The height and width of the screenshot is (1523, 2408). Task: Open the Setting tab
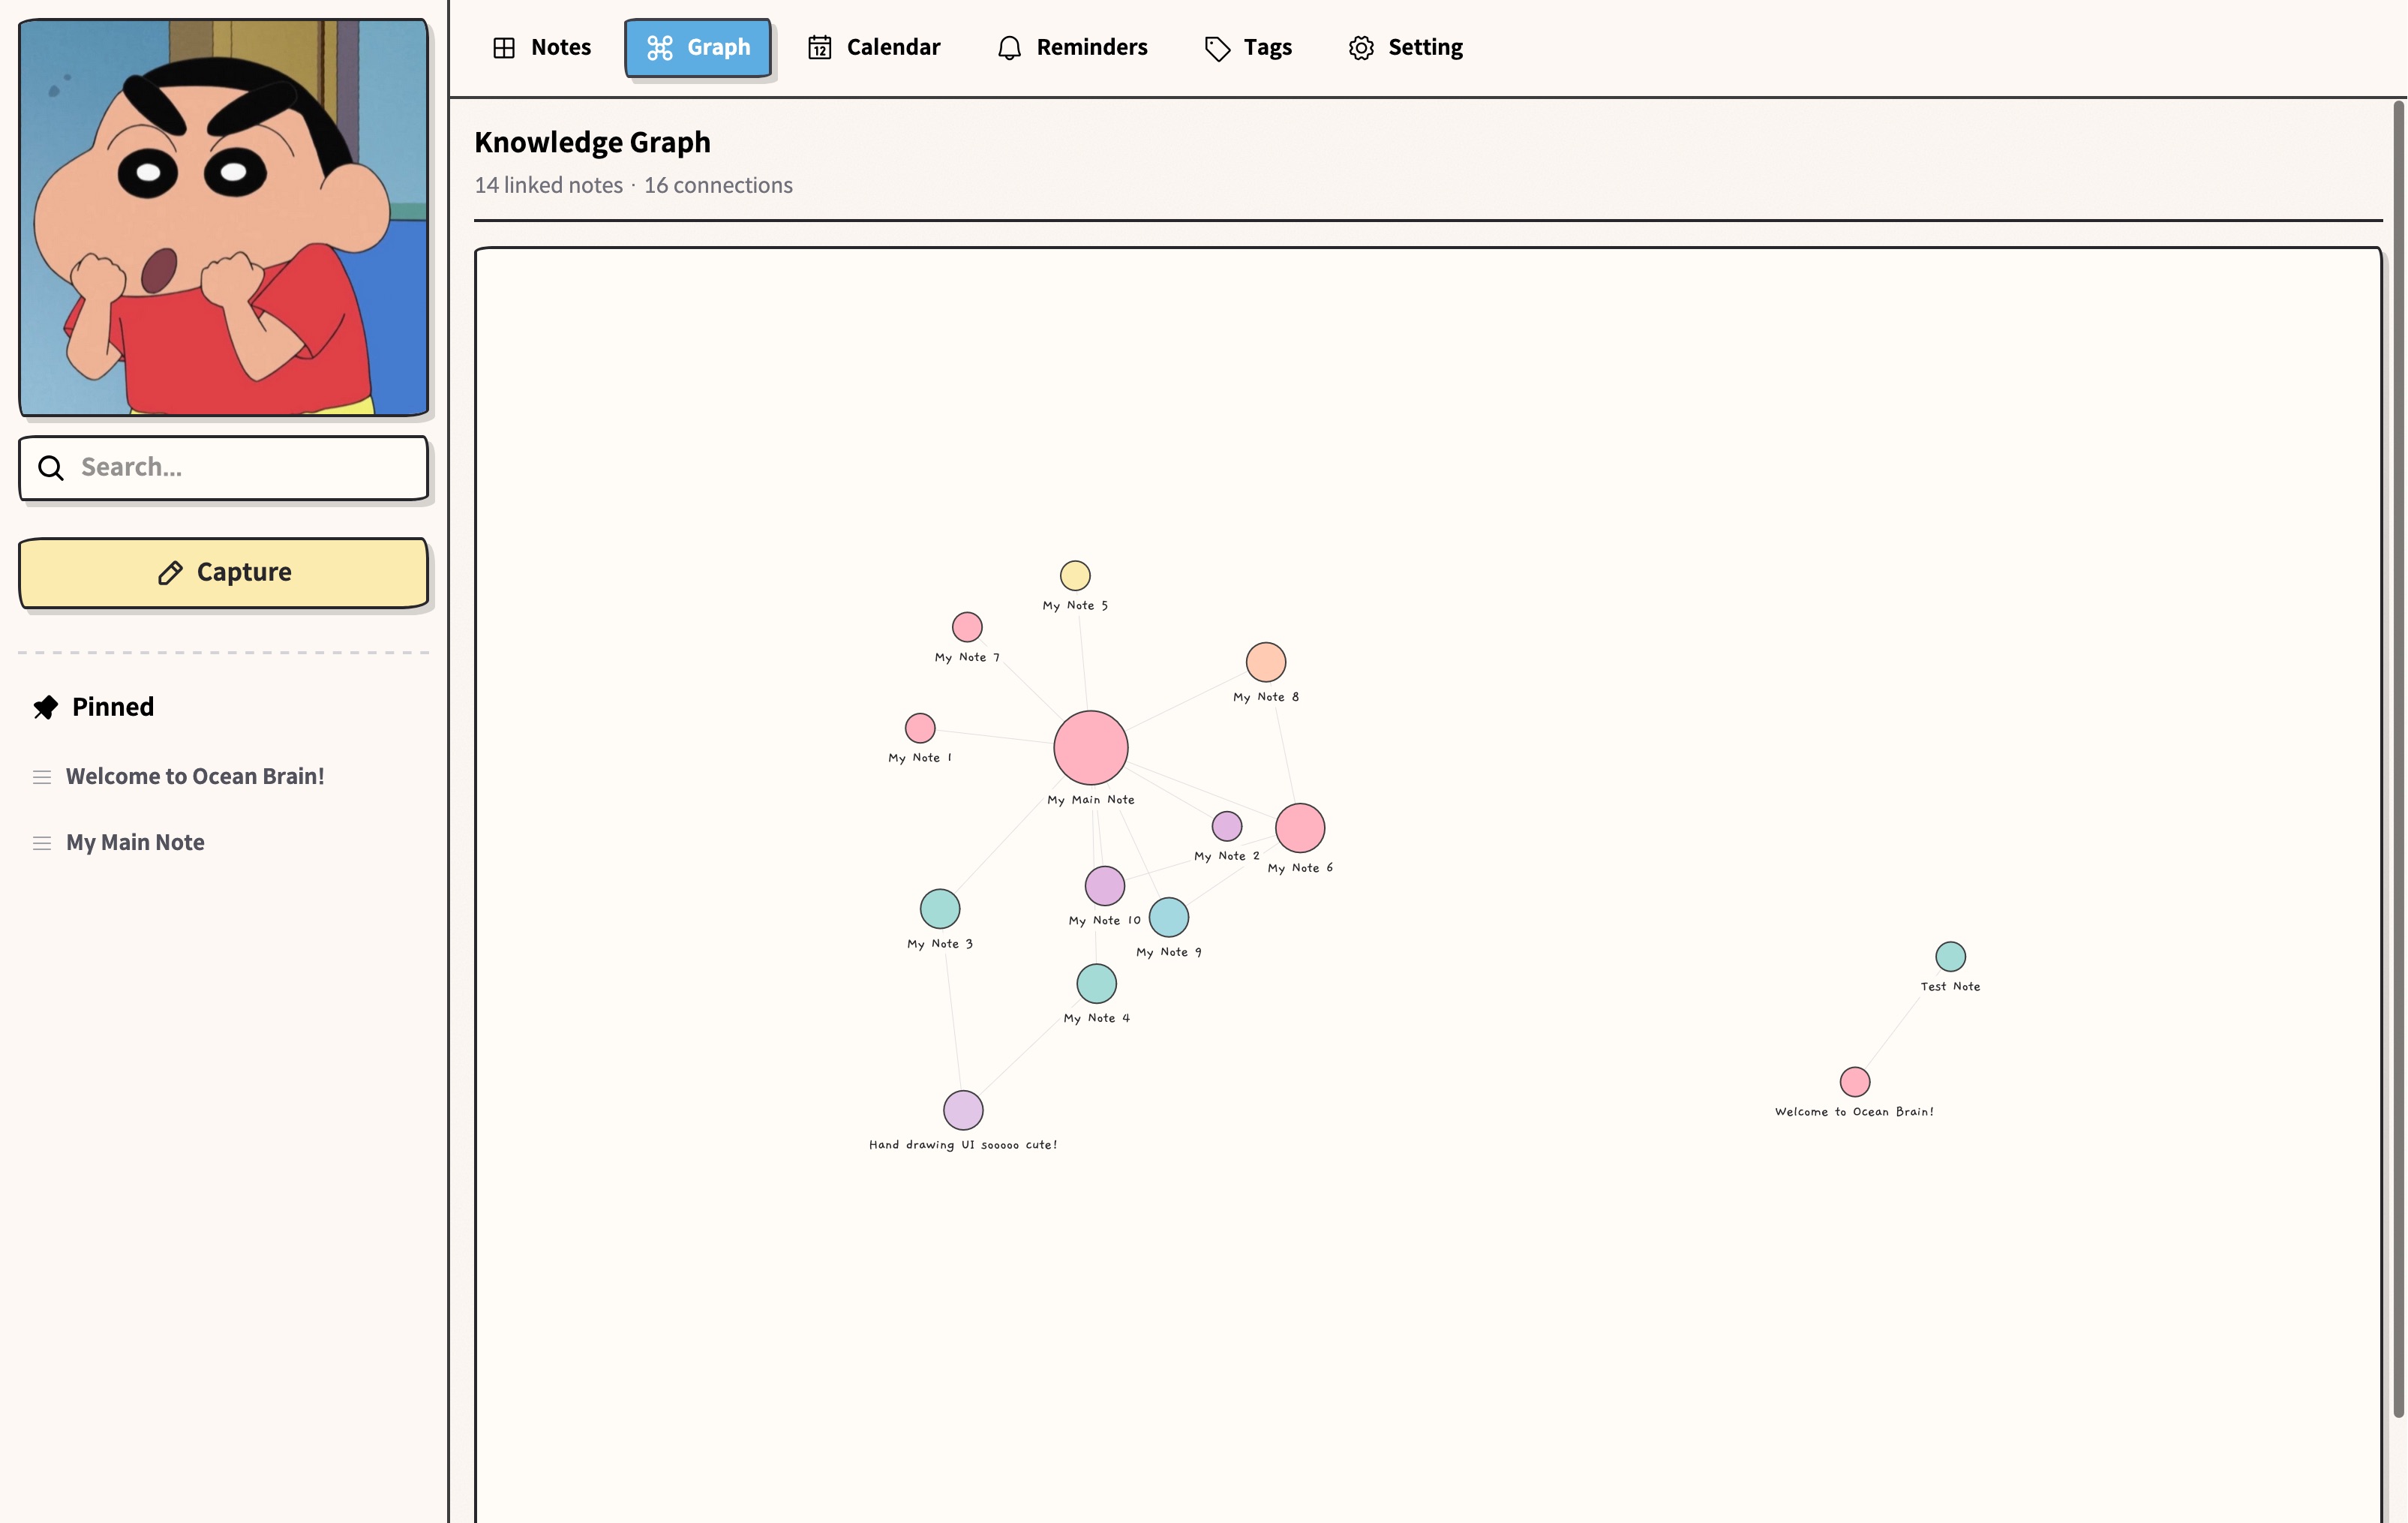click(x=1405, y=47)
